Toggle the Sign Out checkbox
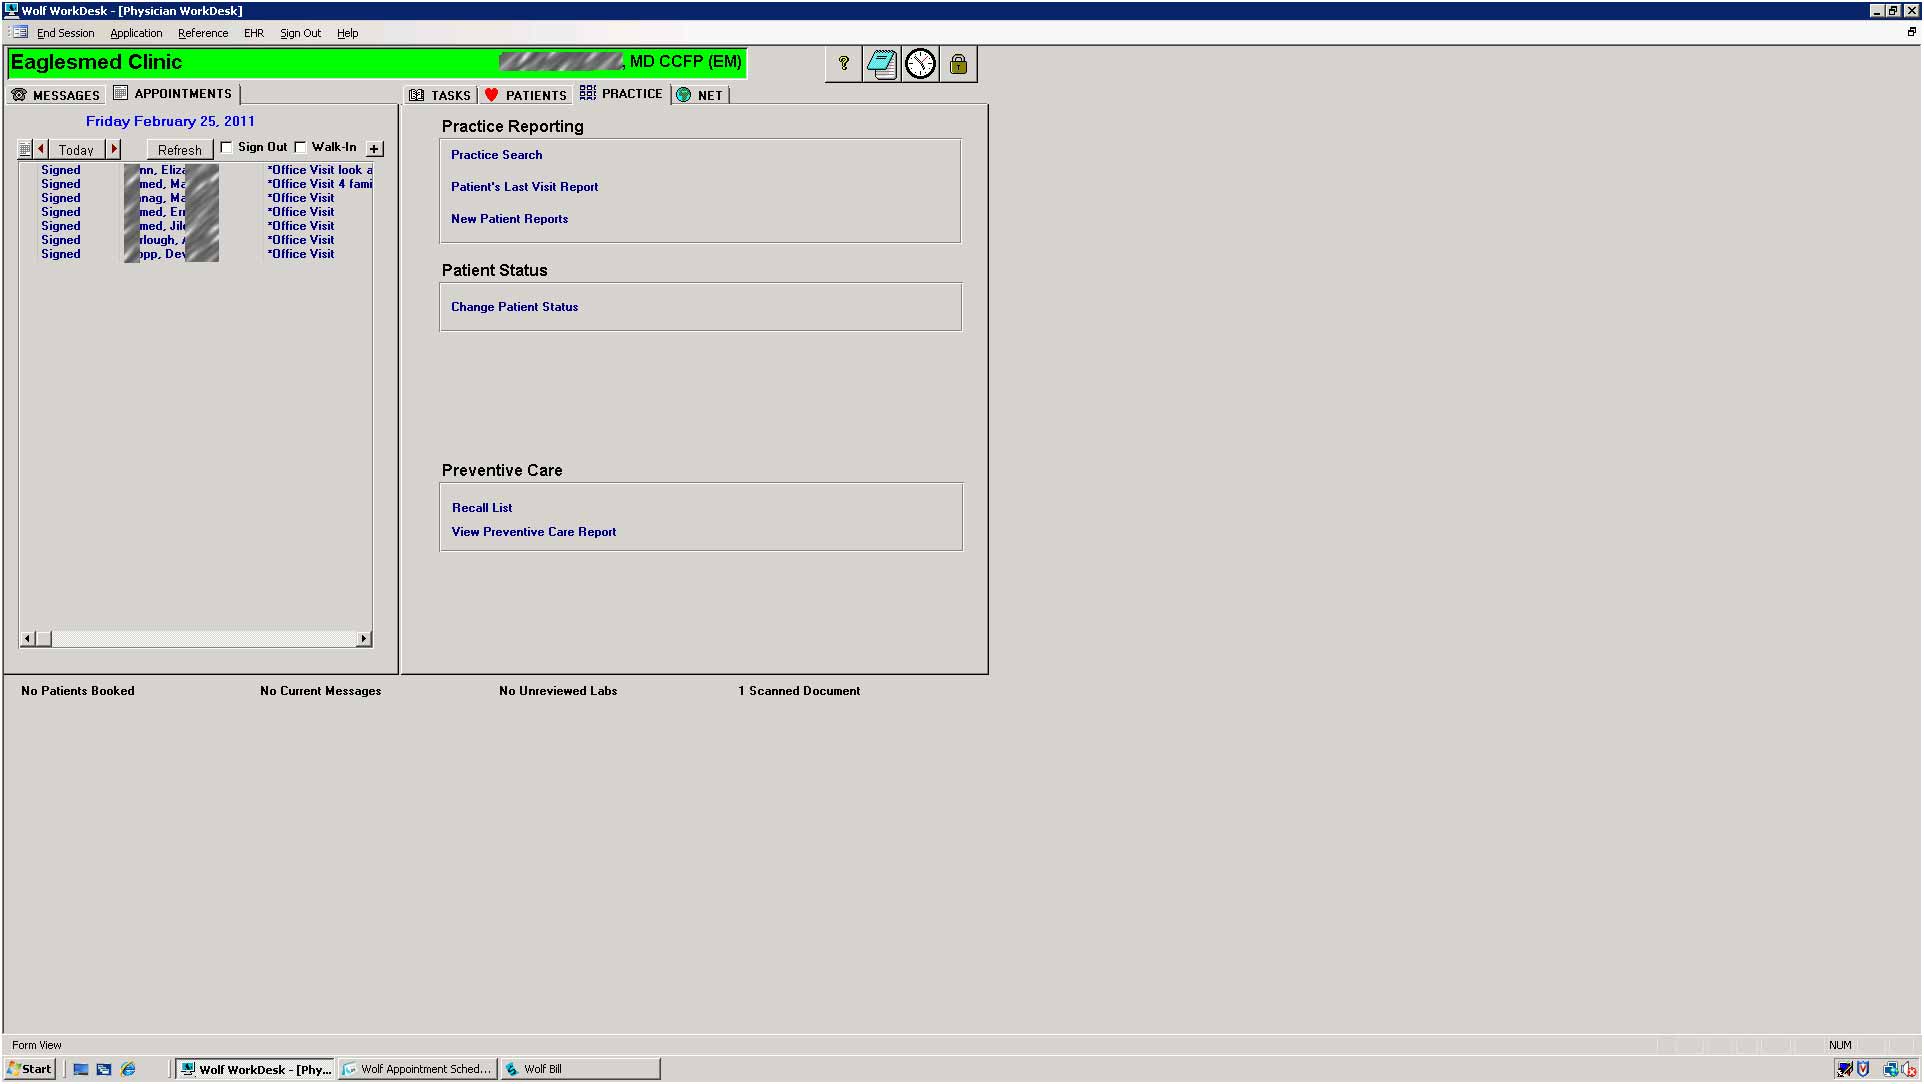This screenshot has height=1084, width=1924. click(x=227, y=147)
